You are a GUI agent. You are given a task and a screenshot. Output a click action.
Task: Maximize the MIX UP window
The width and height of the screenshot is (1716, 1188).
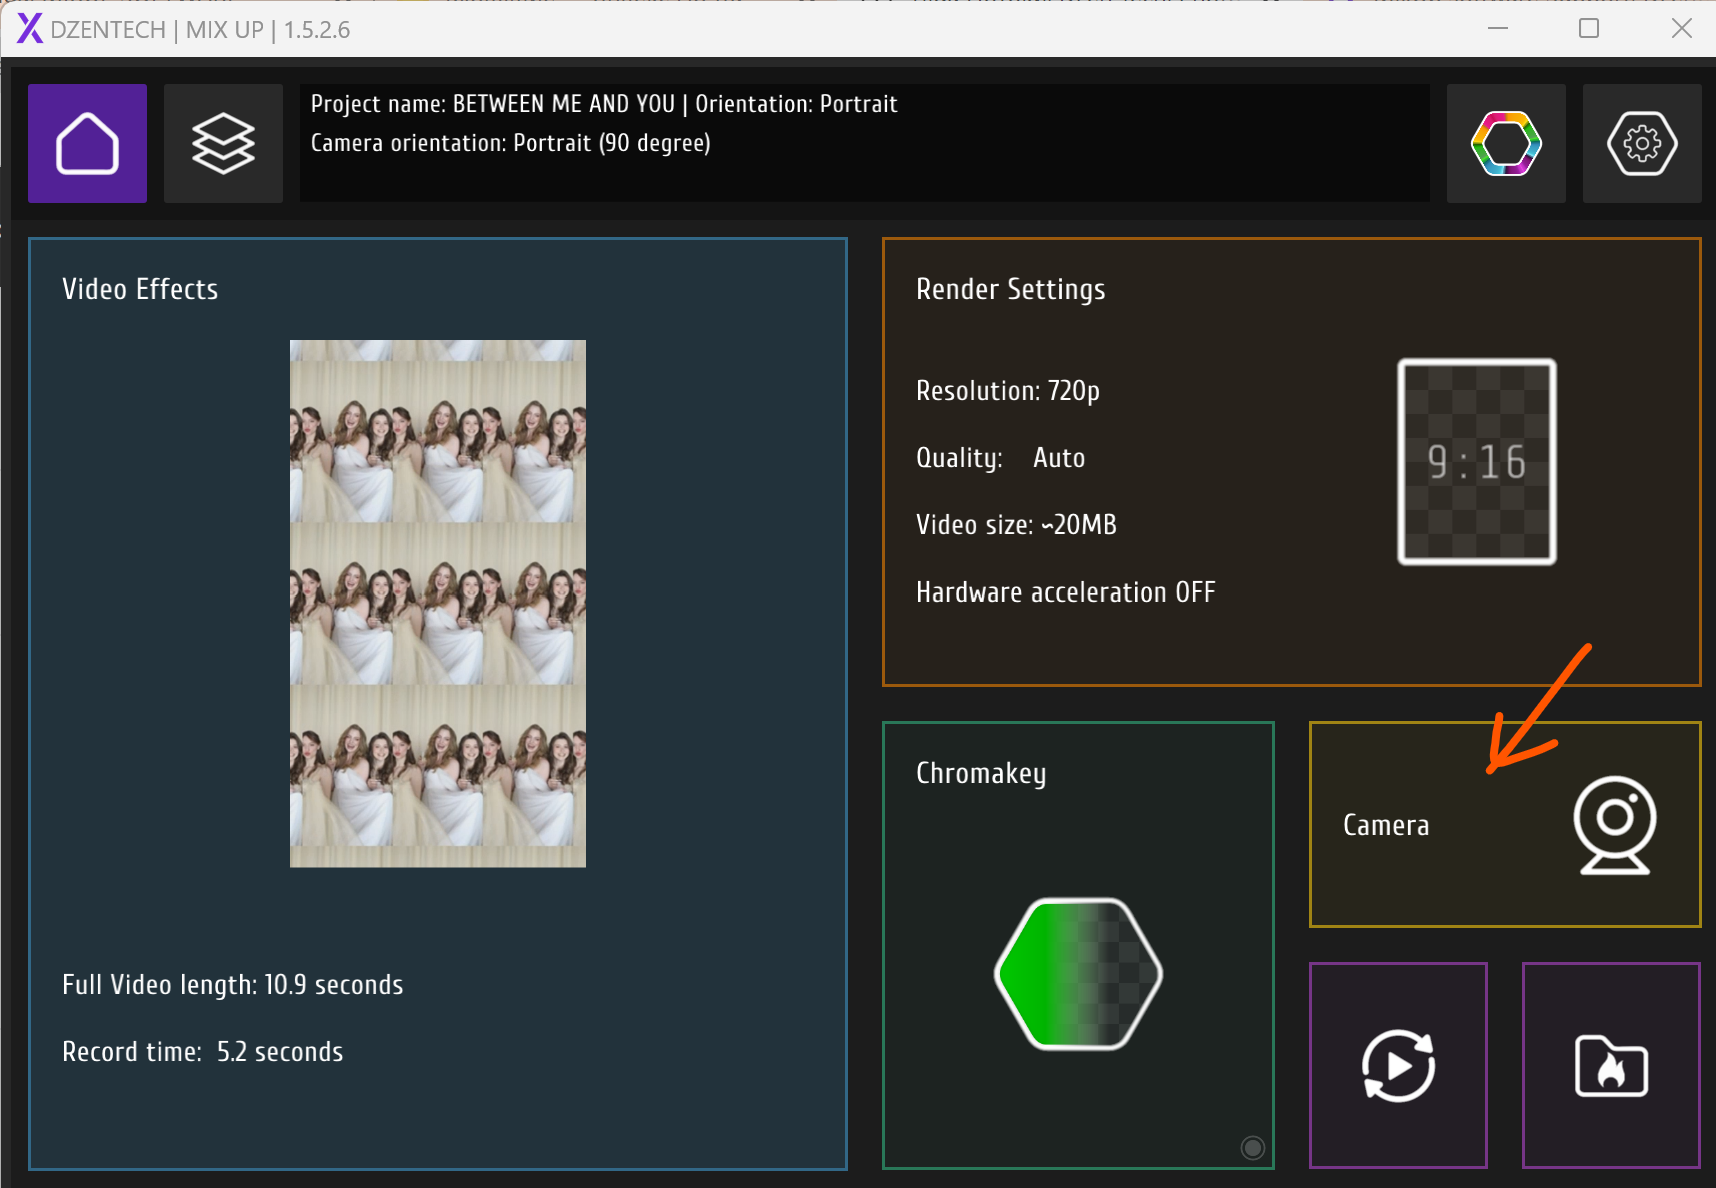coord(1588,29)
